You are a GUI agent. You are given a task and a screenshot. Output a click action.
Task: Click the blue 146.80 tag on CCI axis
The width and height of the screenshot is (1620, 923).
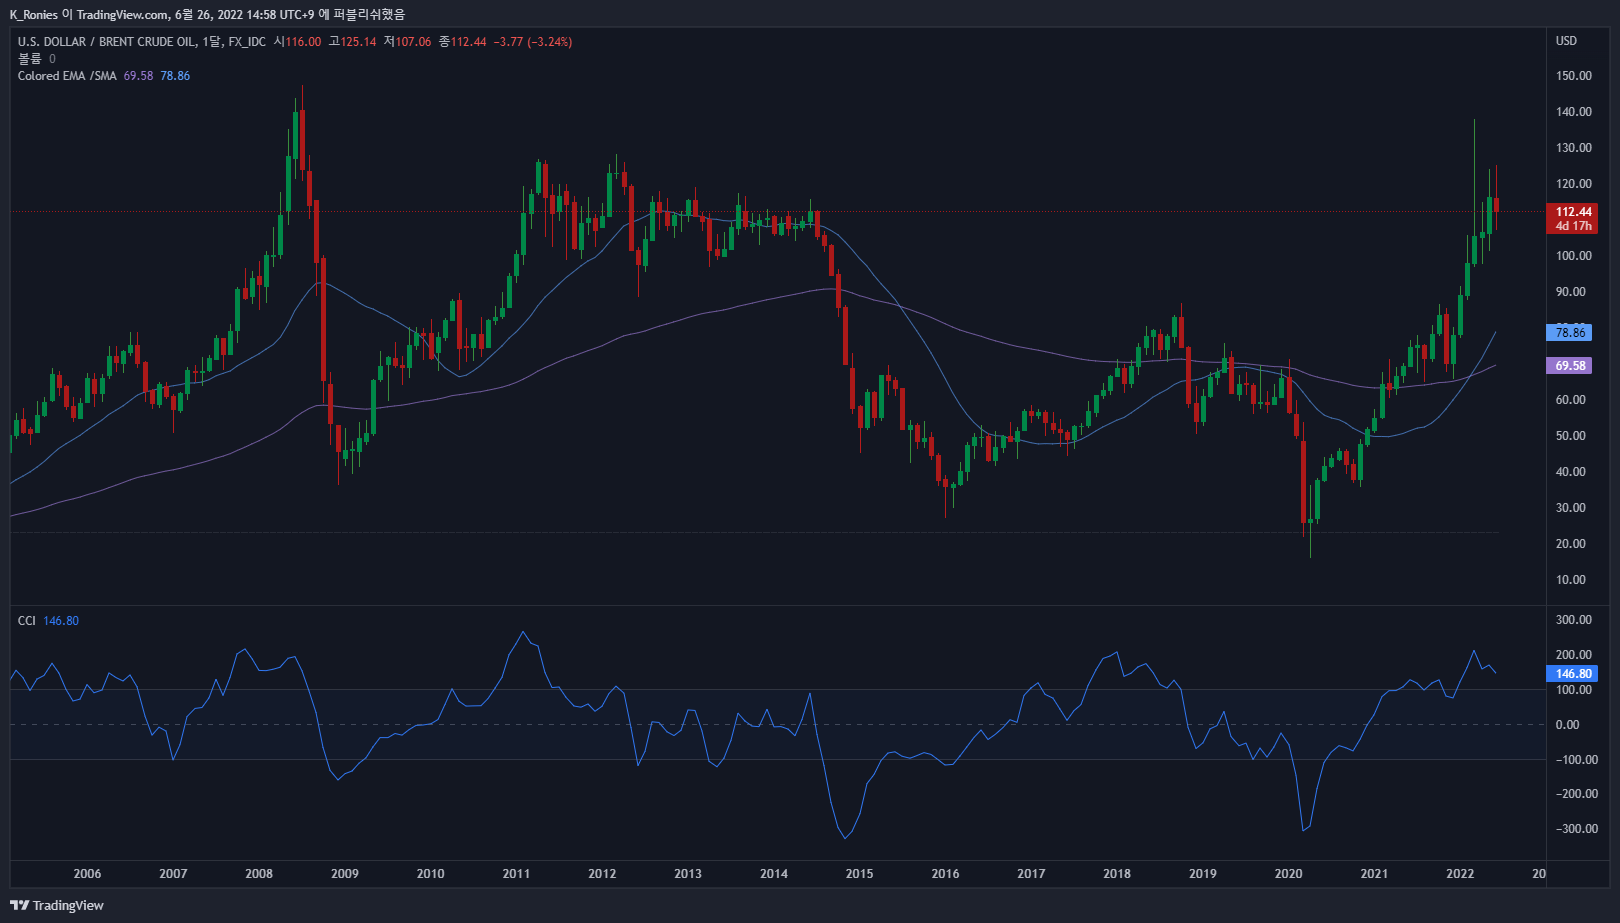[1572, 674]
